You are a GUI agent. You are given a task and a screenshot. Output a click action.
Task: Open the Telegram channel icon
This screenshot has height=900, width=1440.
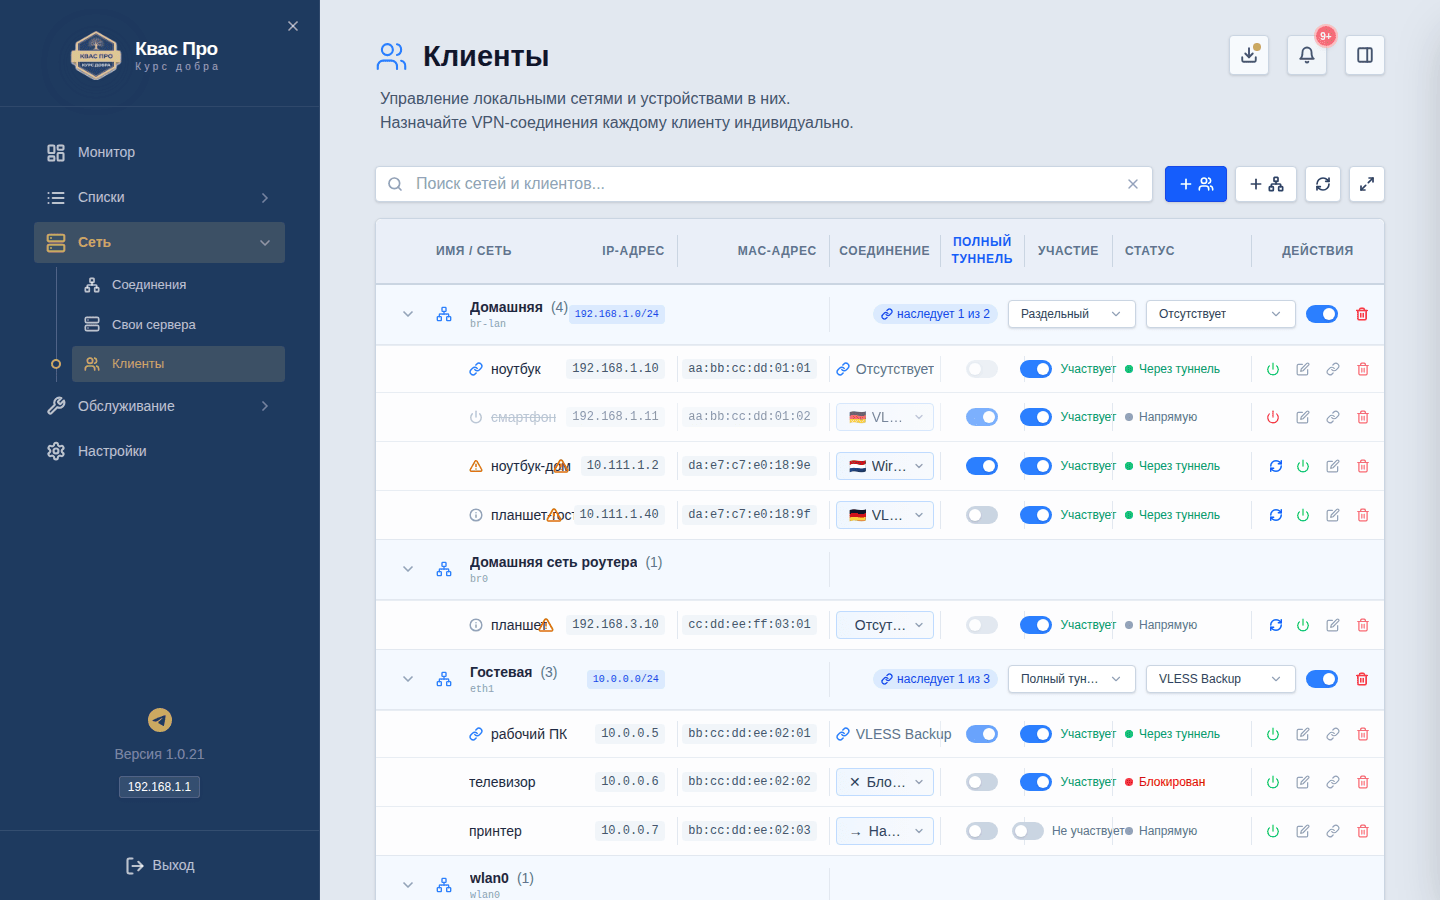tap(160, 720)
